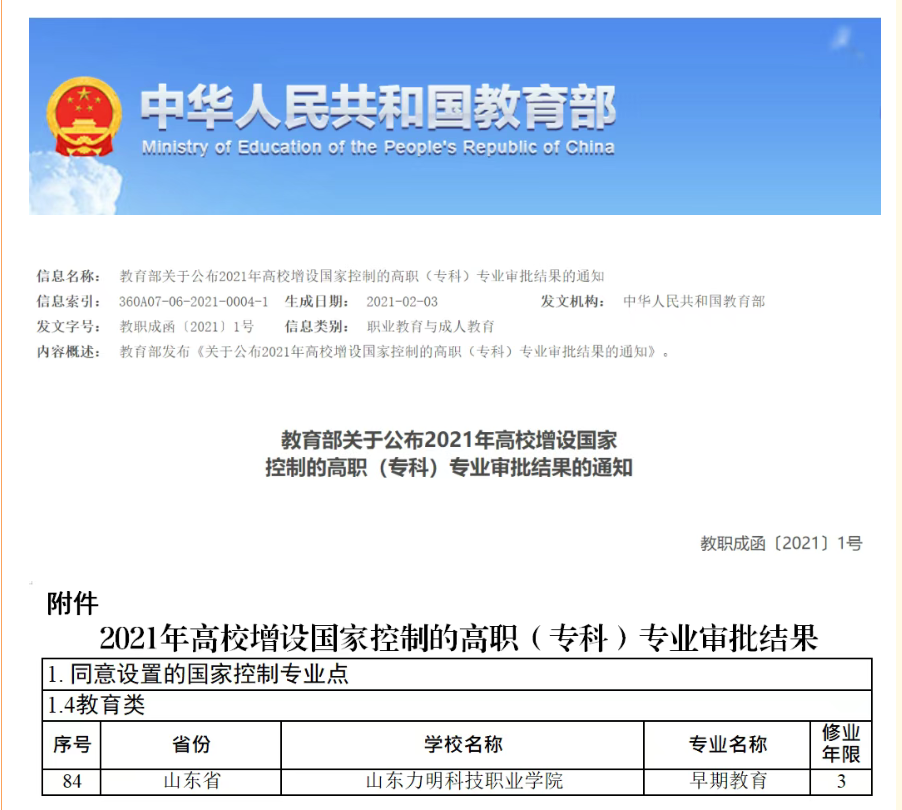Click the 修业年限 column header

click(x=840, y=744)
